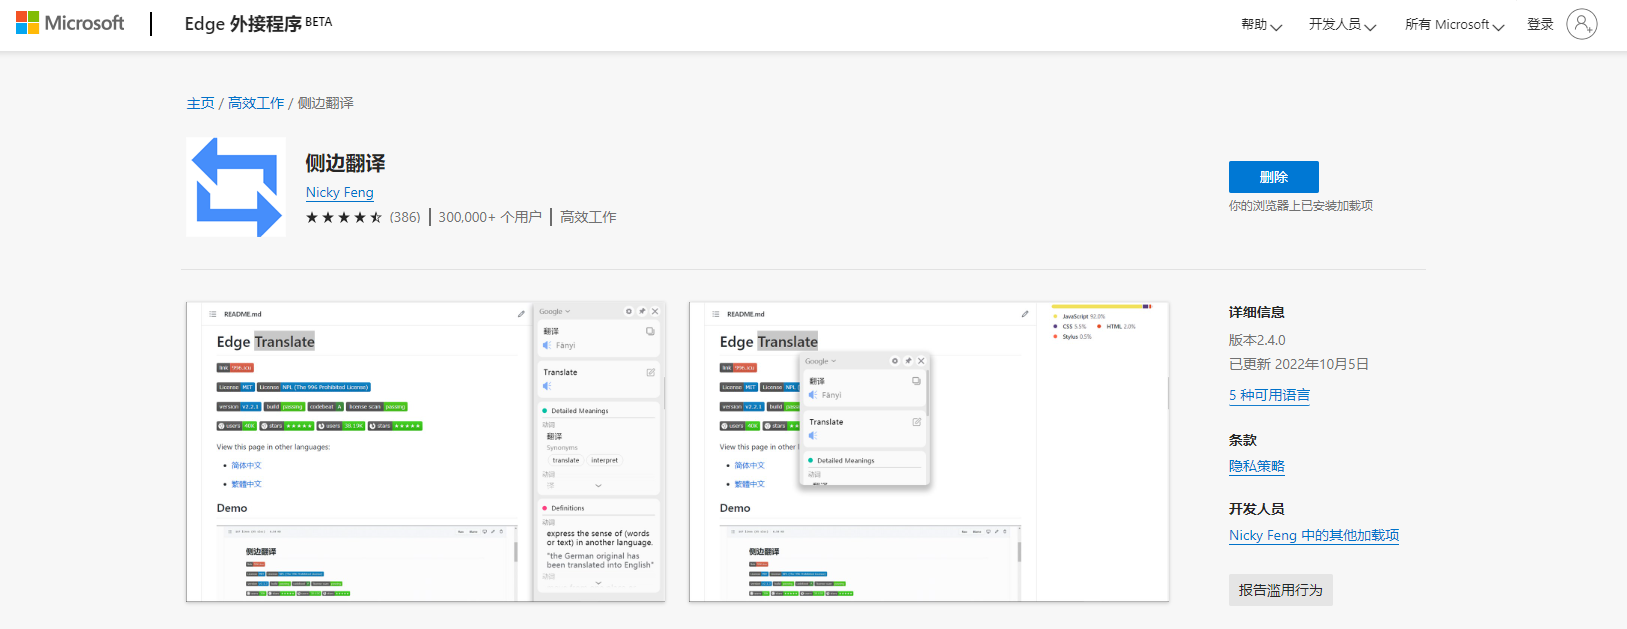The height and width of the screenshot is (629, 1627).
Task: Click 报告滥用行为 button
Action: pos(1280,590)
